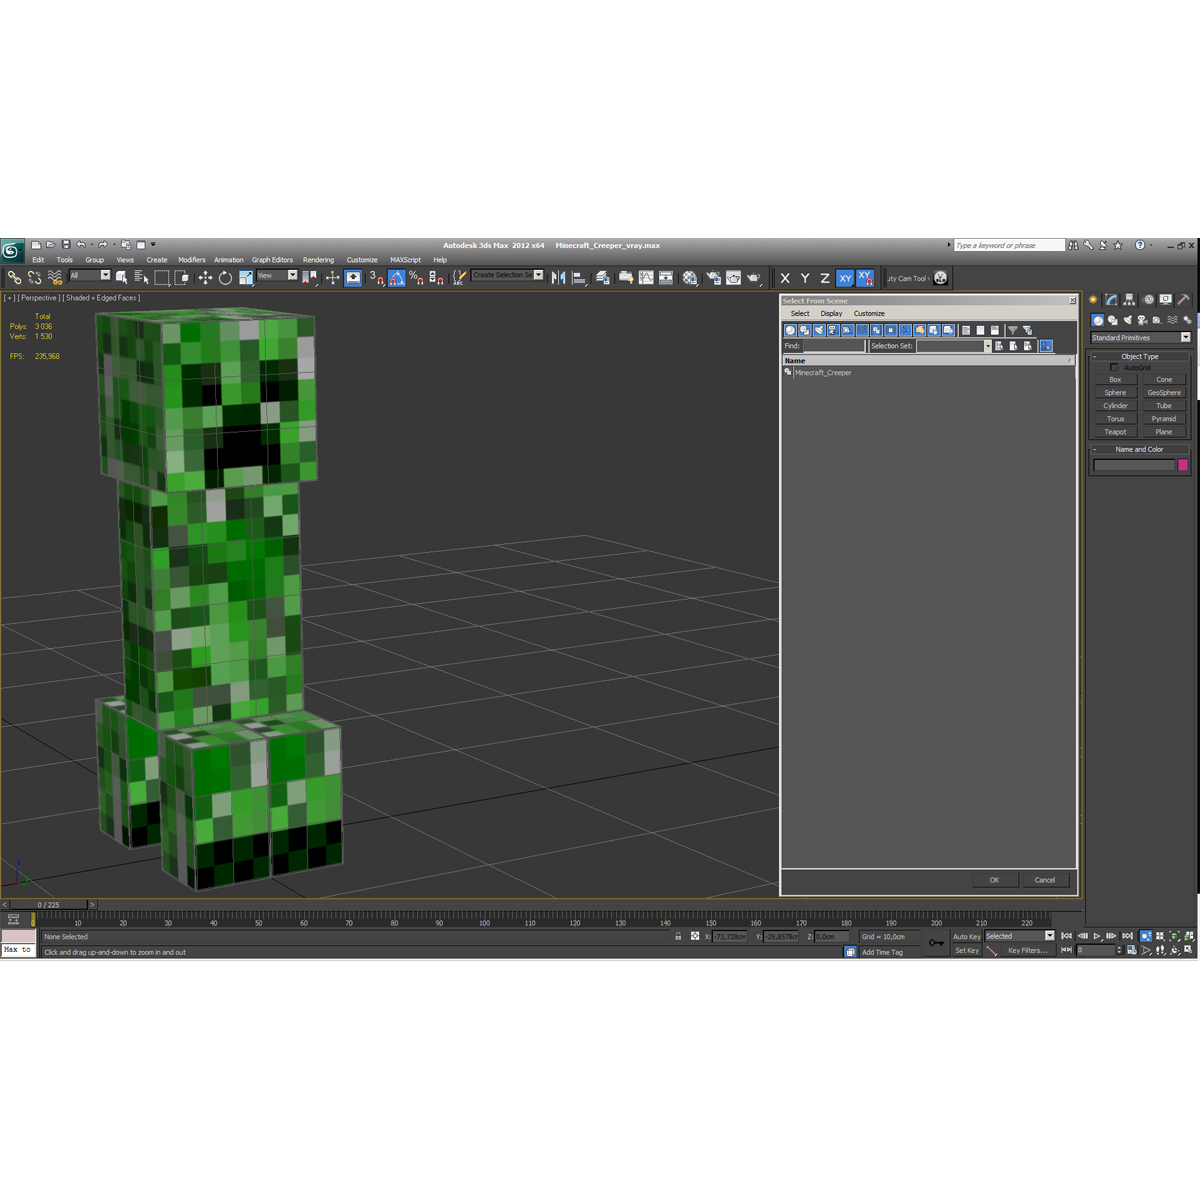Enable the Angle Snap toggle icon
The width and height of the screenshot is (1200, 1200).
(397, 277)
